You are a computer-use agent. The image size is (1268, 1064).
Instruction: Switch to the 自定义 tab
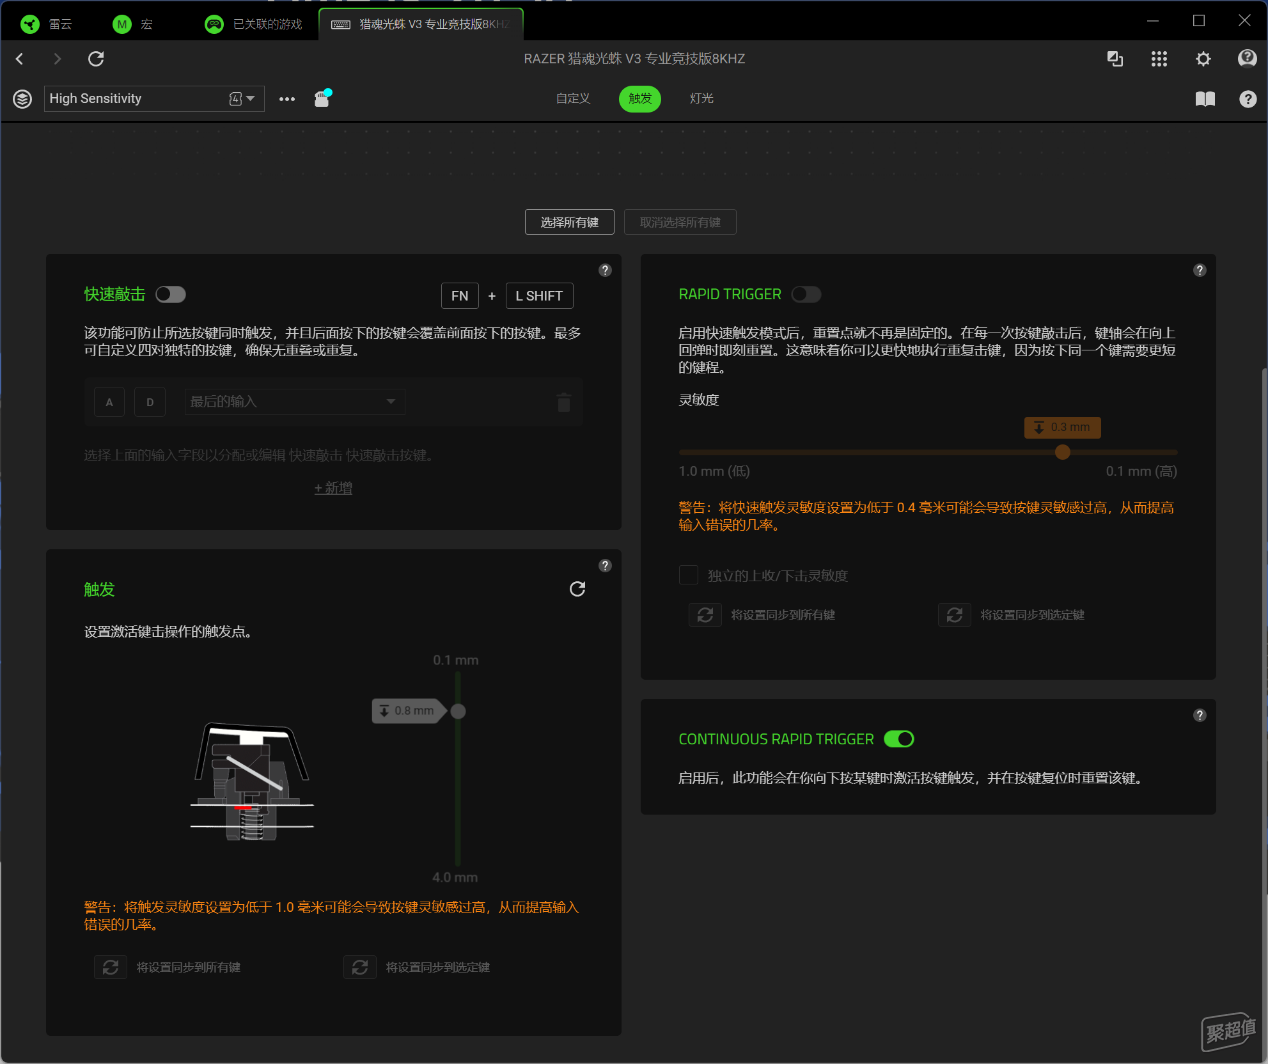[x=573, y=99]
